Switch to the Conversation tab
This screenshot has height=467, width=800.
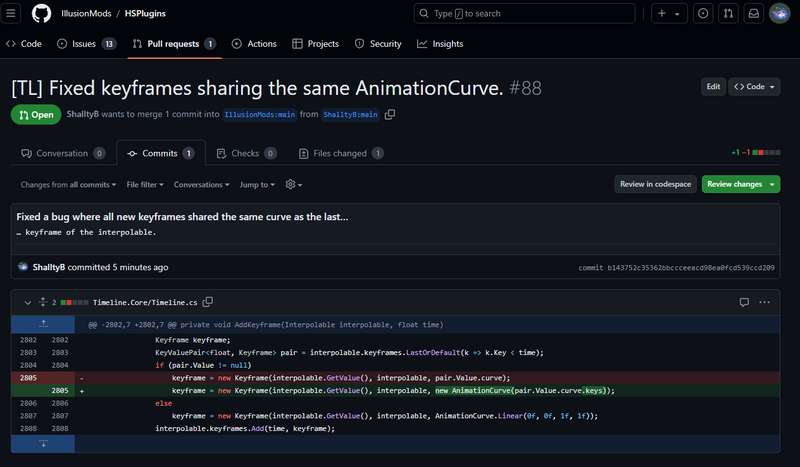coord(63,153)
